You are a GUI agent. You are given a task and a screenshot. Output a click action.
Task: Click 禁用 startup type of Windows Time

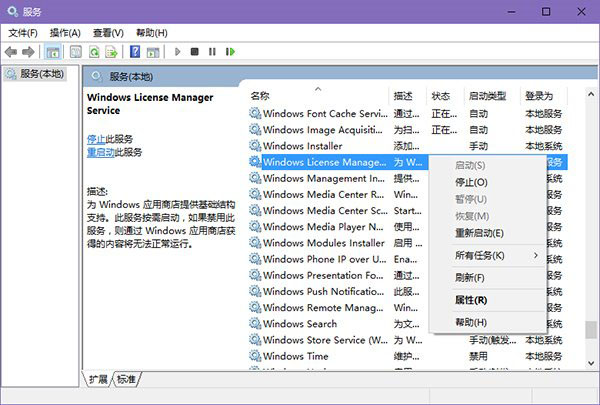tap(478, 356)
